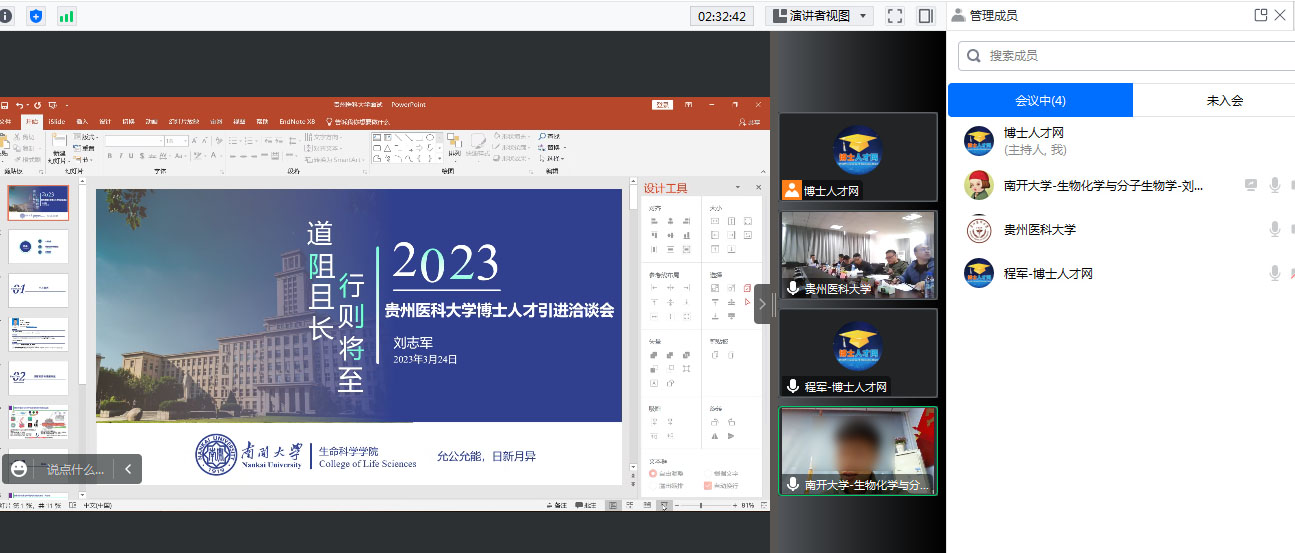
Task: Switch to the 会议中(4) tab
Action: pyautogui.click(x=1040, y=100)
